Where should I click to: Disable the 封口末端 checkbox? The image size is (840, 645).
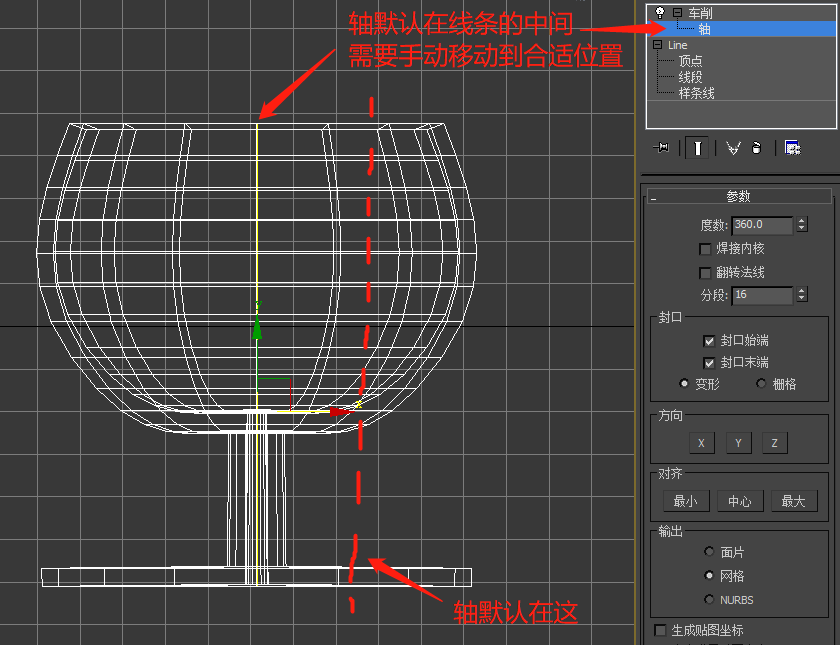point(710,361)
